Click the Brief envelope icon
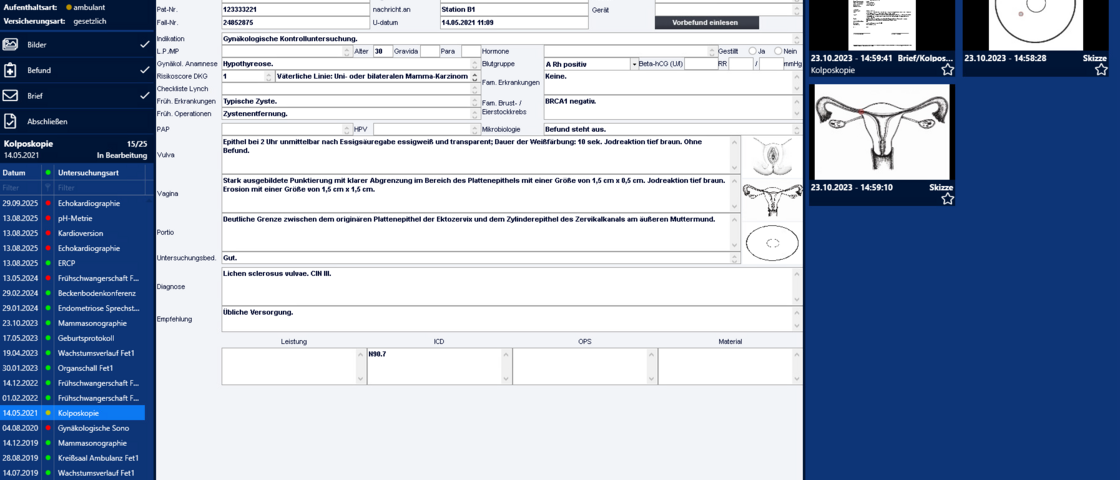 coord(11,96)
